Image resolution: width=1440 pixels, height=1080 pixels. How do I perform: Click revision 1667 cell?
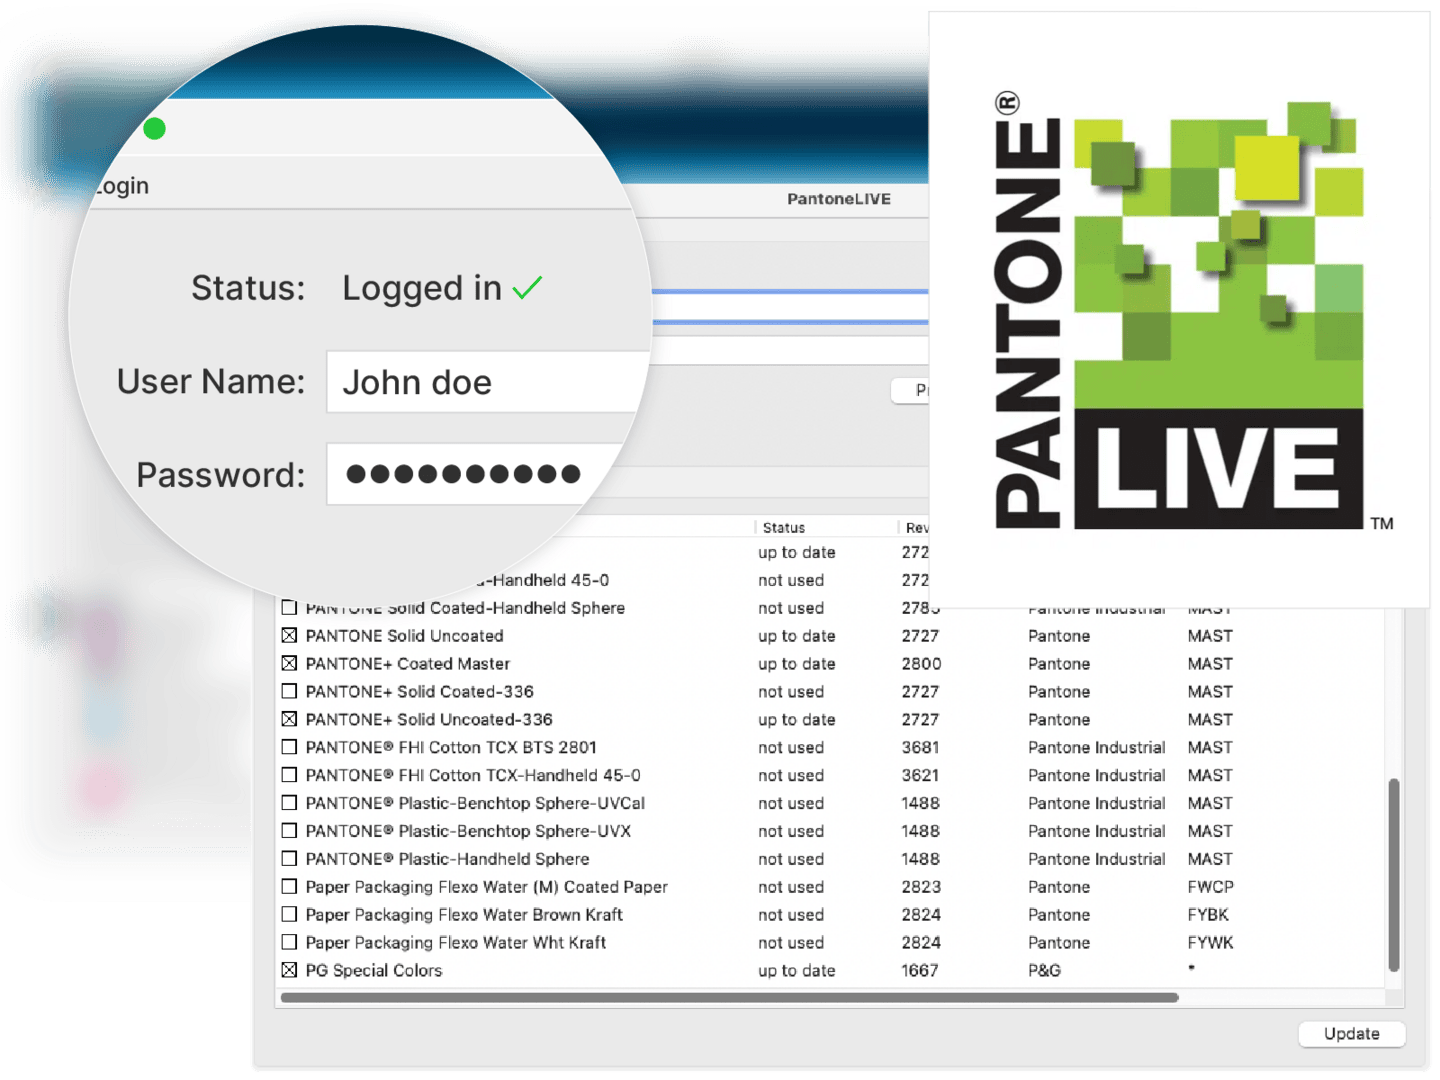pyautogui.click(x=920, y=971)
